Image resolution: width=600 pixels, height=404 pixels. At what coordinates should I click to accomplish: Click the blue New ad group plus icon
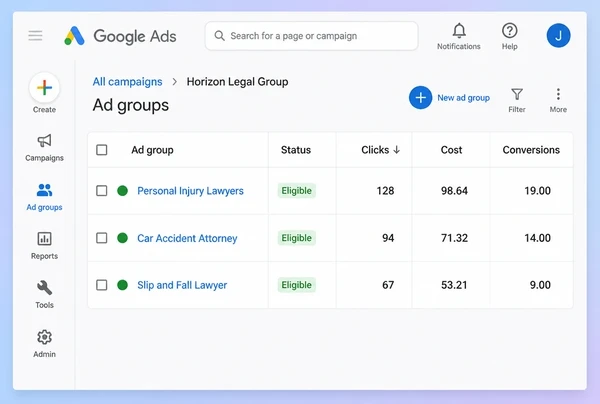tap(421, 98)
